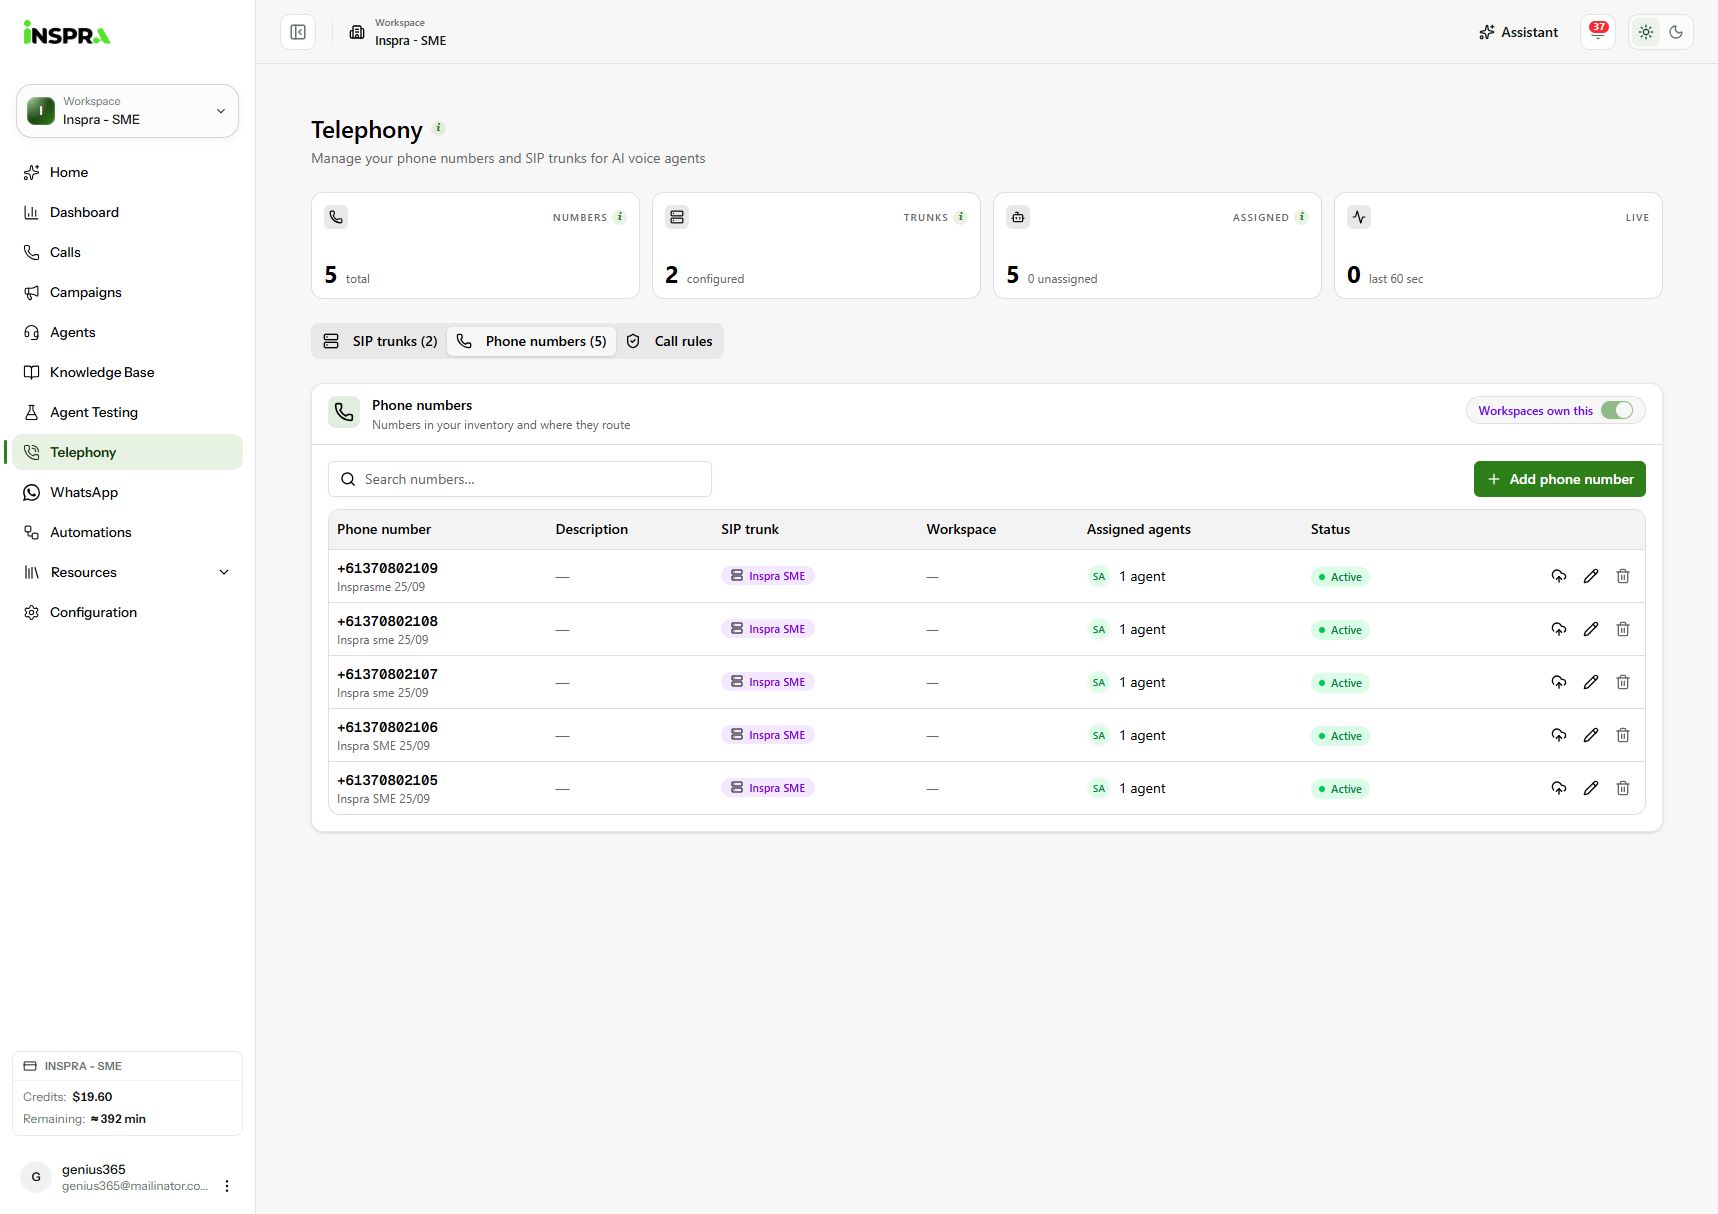1718x1214 pixels.
Task: Delete phone number +61370802109
Action: (1623, 576)
